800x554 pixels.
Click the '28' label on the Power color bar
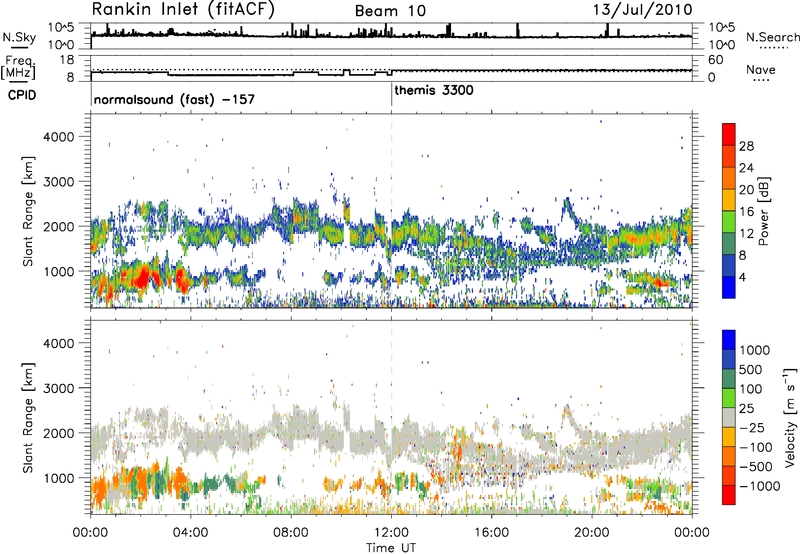[x=746, y=146]
